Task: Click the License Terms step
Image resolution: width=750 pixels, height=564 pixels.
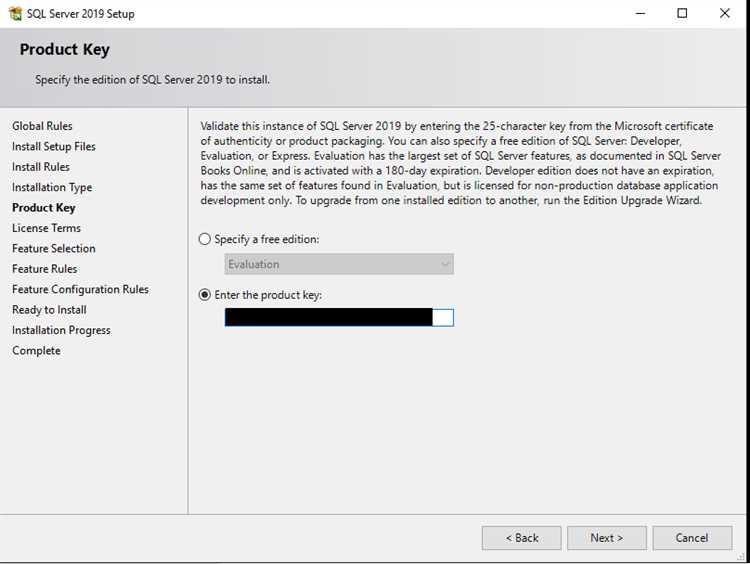Action: click(x=46, y=228)
